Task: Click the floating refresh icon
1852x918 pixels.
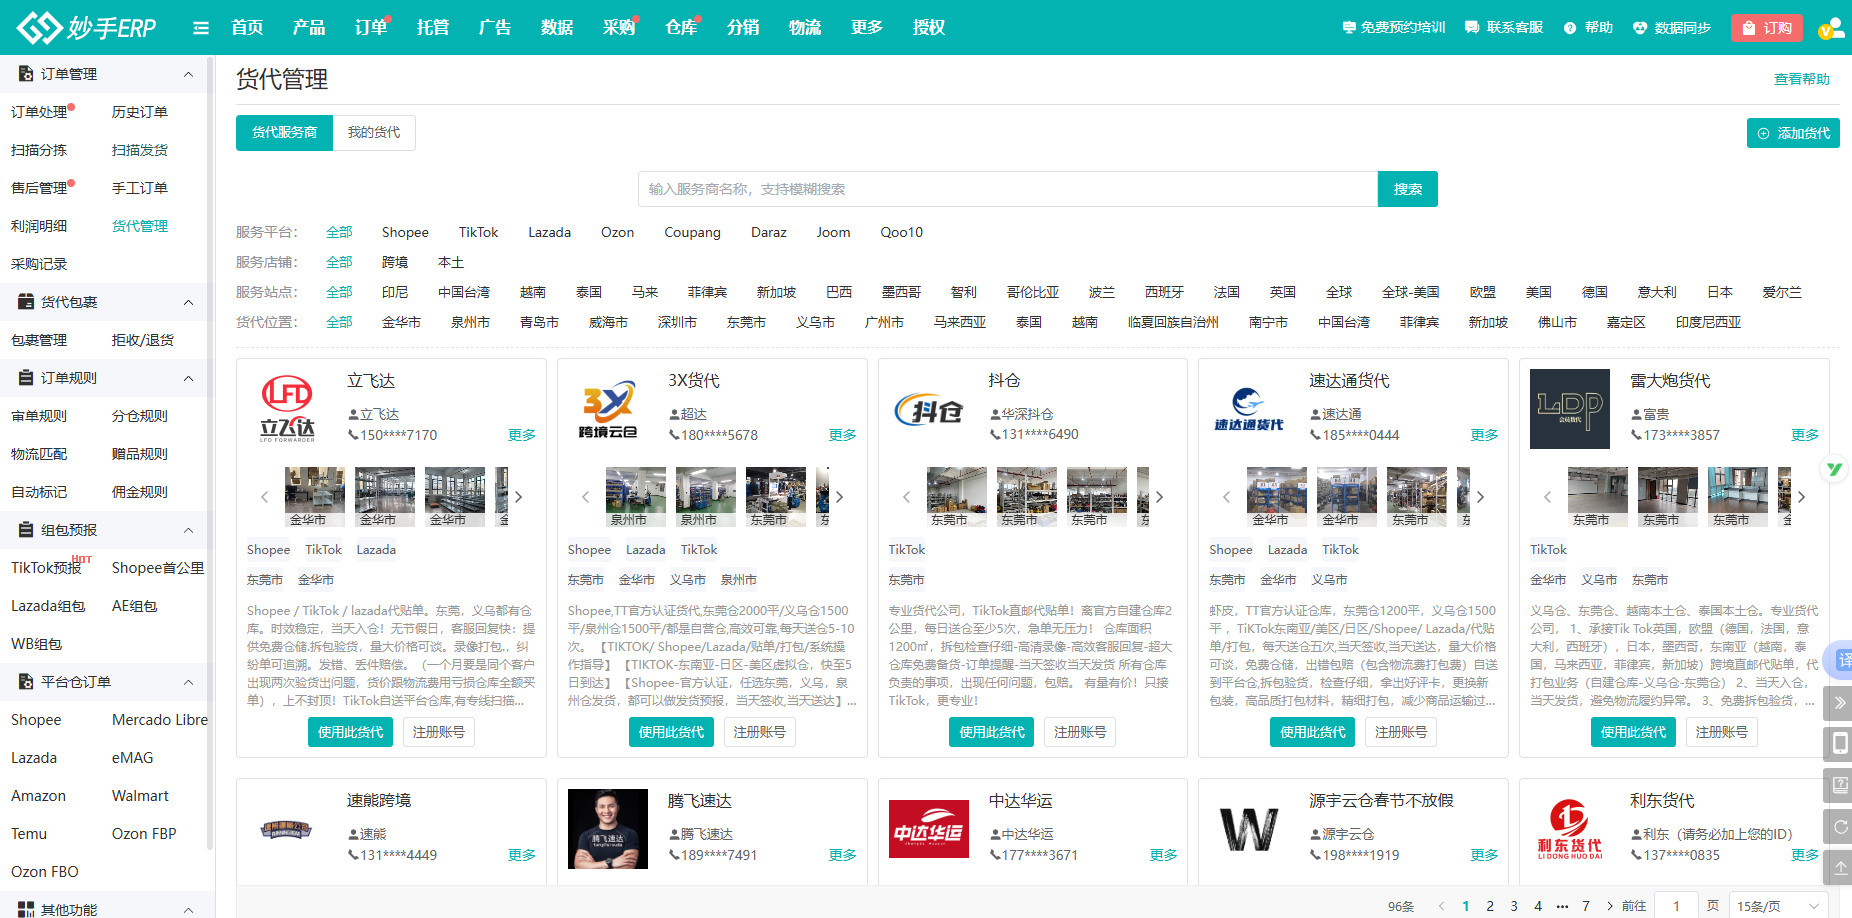Action: click(1839, 826)
